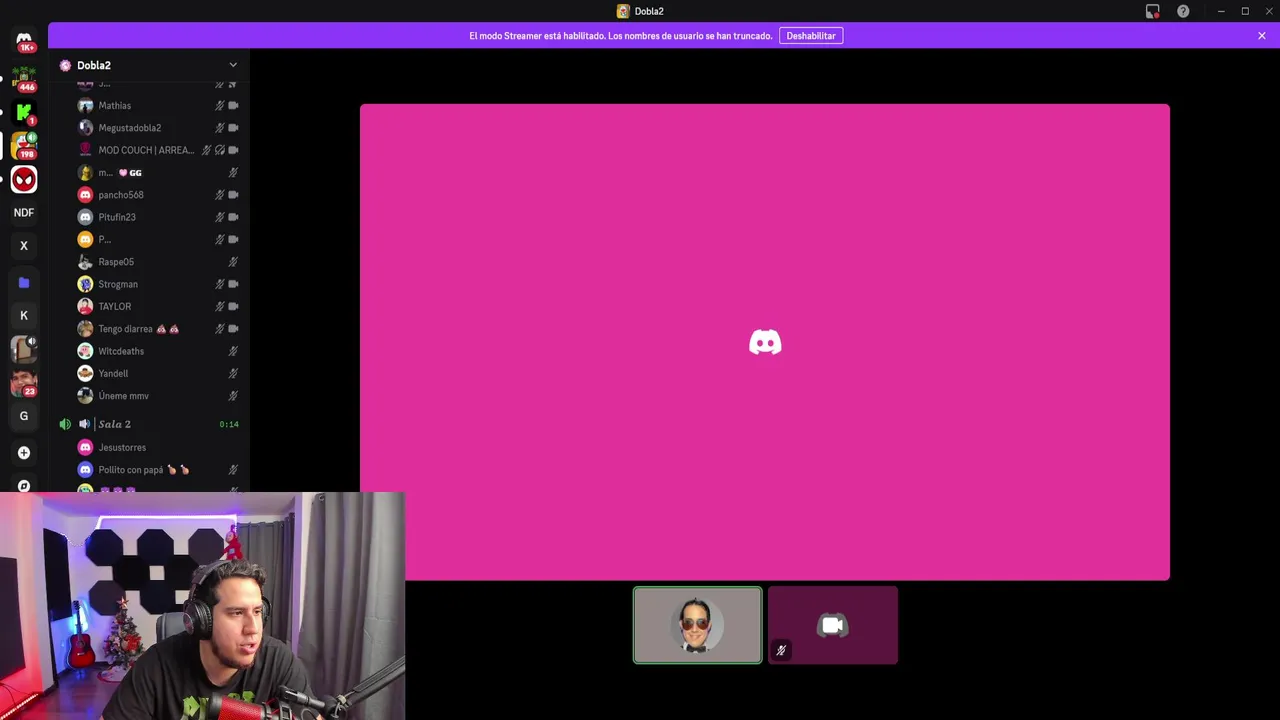Open the server with the 198 badge
Screen dimensions: 1280x720
click(24, 146)
